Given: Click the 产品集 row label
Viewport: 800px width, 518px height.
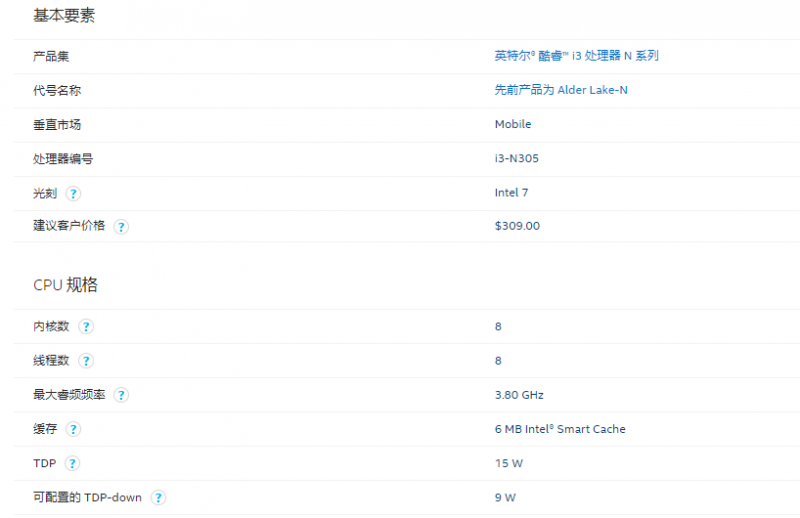Looking at the screenshot, I should pos(51,56).
